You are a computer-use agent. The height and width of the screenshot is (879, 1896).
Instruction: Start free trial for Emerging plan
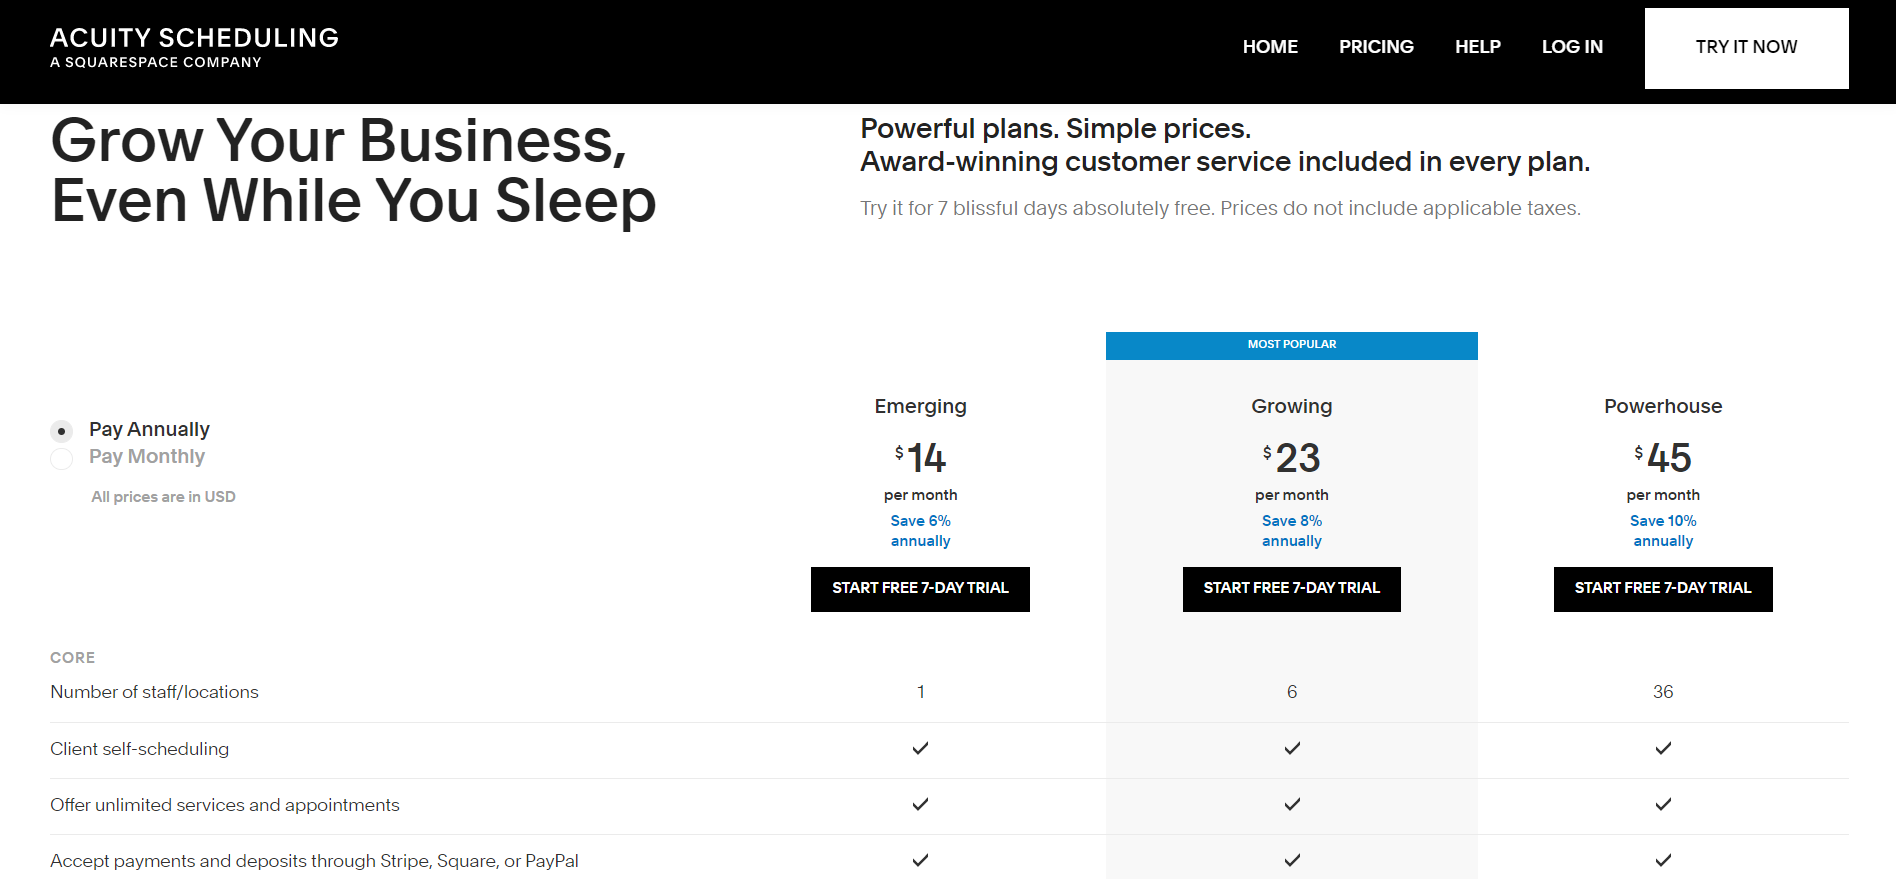pos(920,589)
